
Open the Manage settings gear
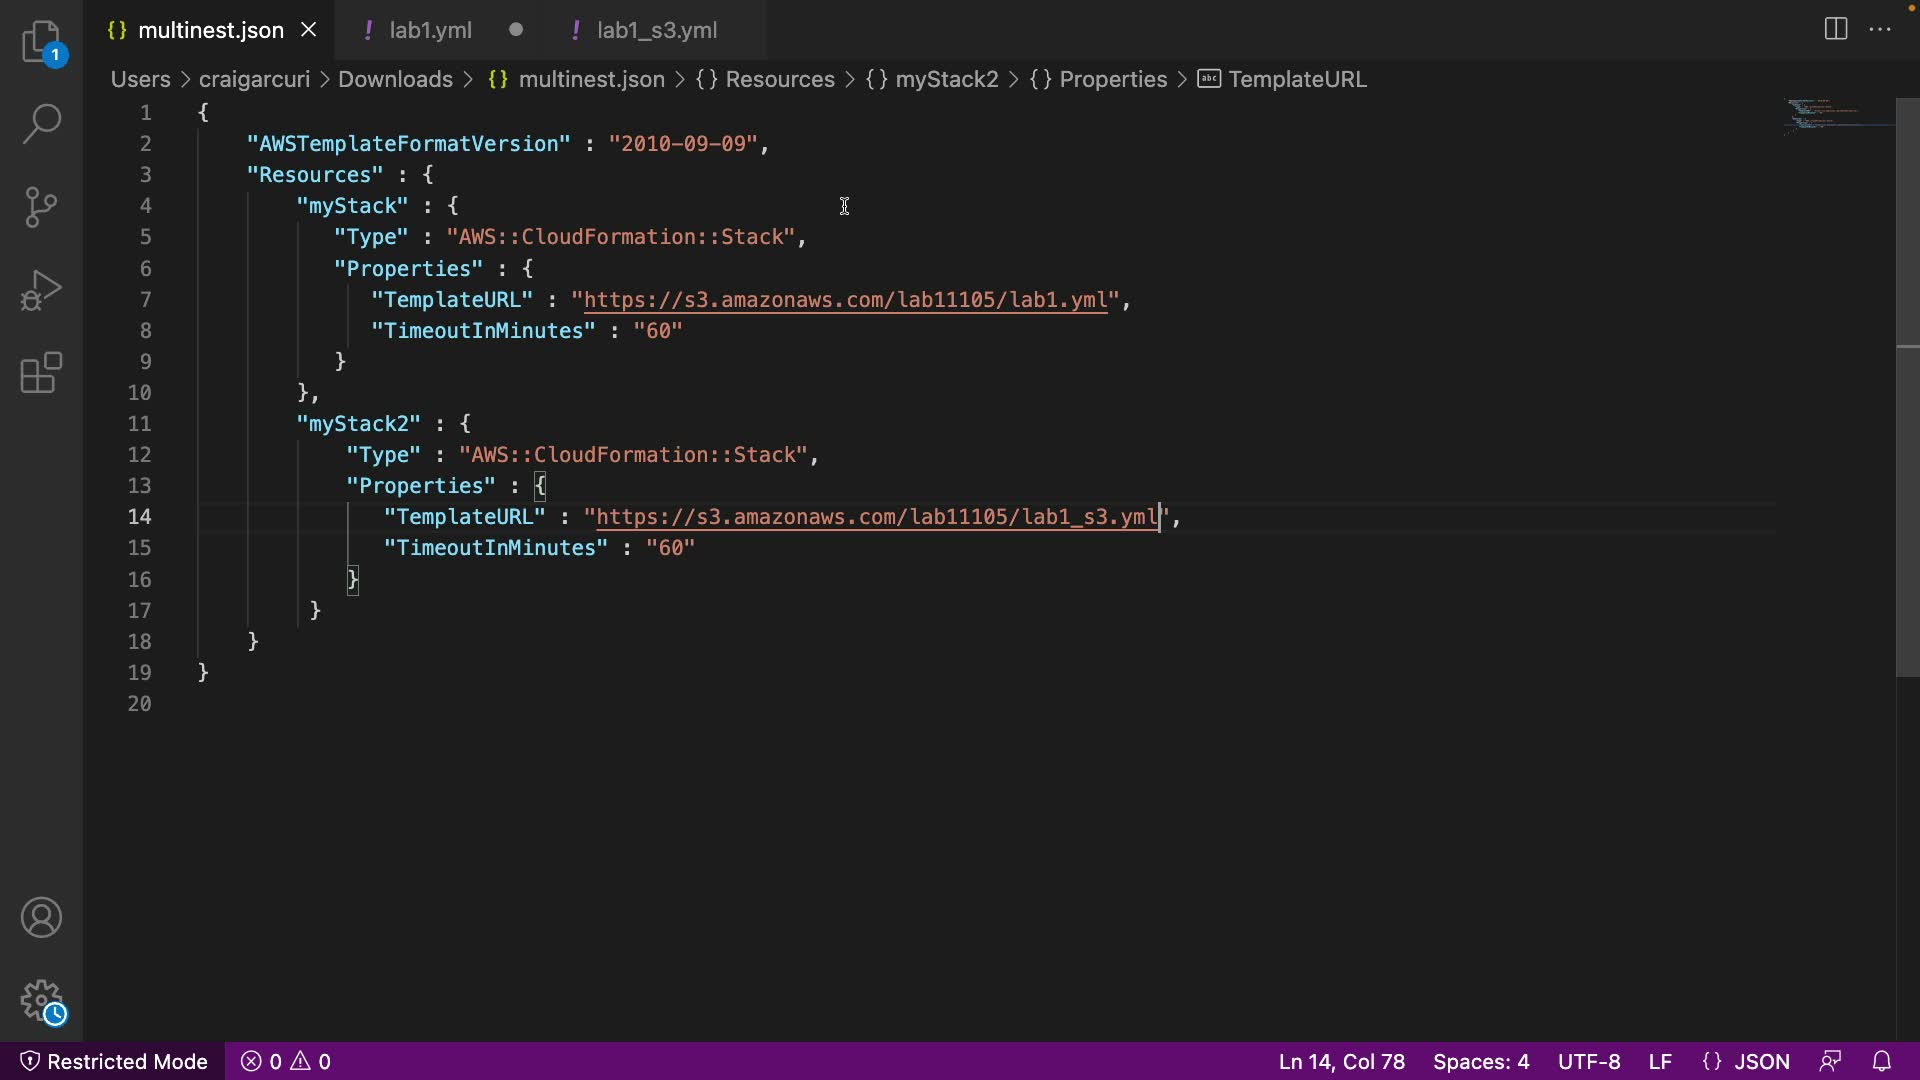pyautogui.click(x=41, y=1000)
